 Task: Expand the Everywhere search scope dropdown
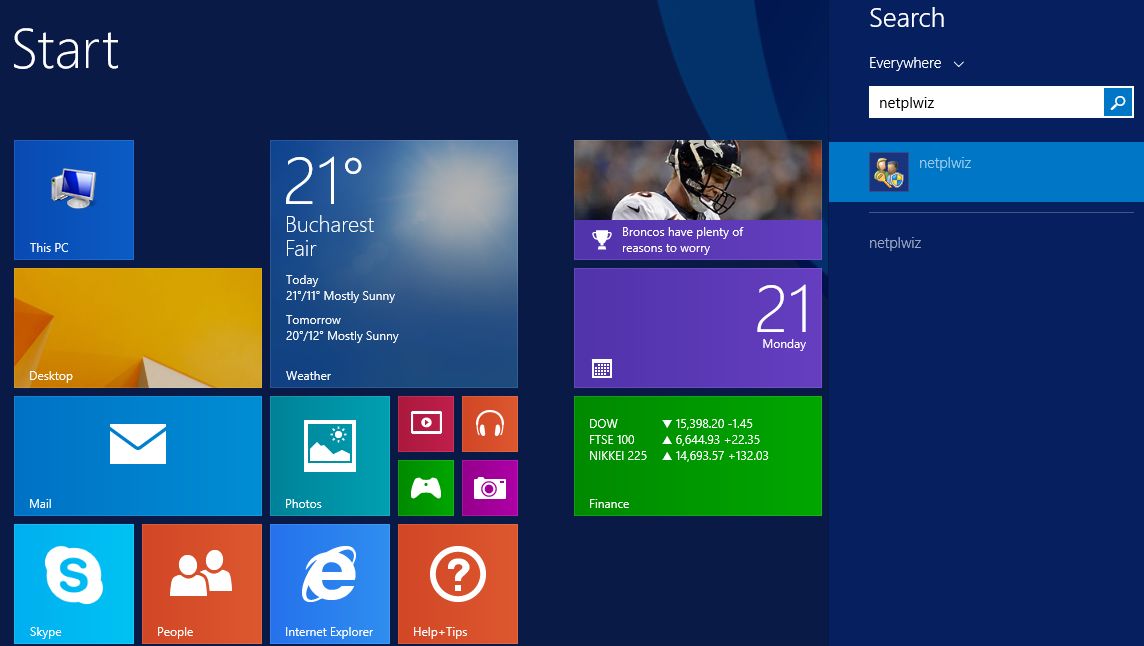pyautogui.click(x=916, y=64)
